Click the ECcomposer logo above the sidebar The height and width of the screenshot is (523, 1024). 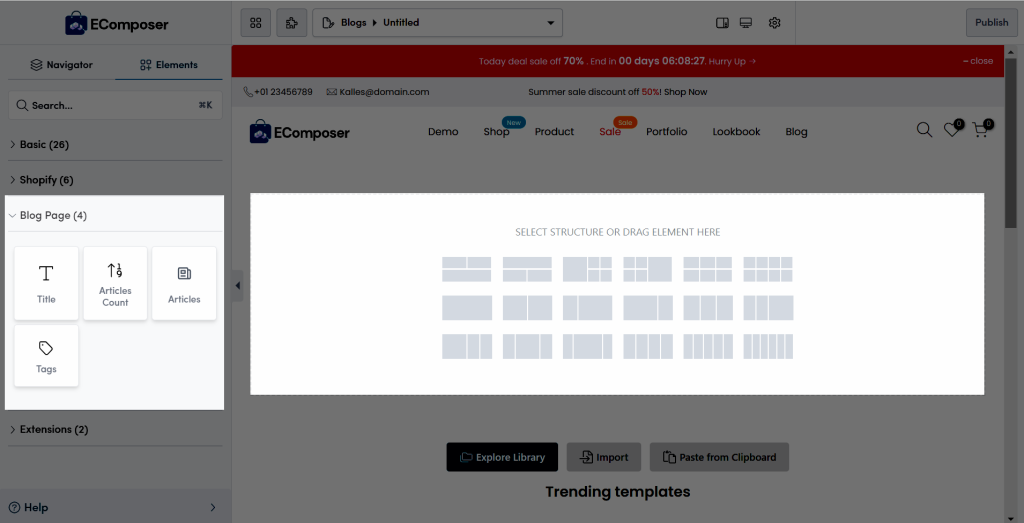click(x=116, y=24)
